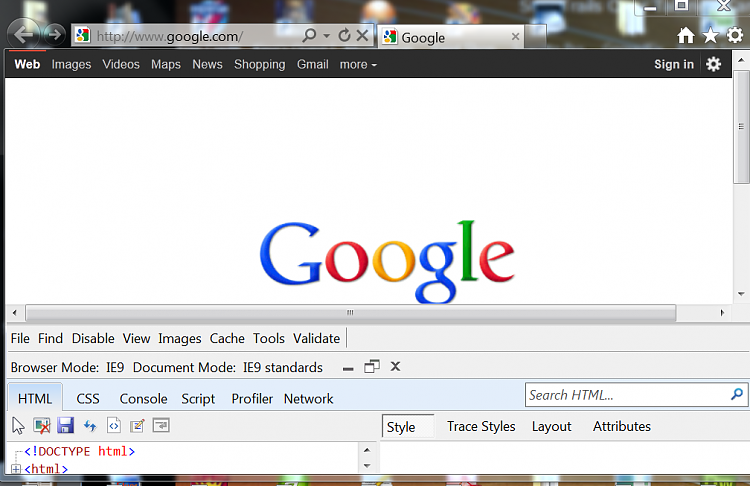The height and width of the screenshot is (486, 750).
Task: Open the Cache menu in developer tools
Action: click(227, 339)
